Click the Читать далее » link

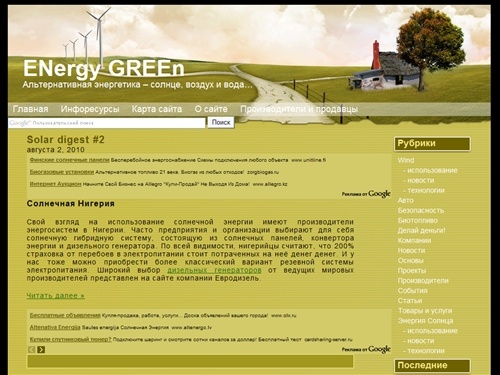click(56, 296)
